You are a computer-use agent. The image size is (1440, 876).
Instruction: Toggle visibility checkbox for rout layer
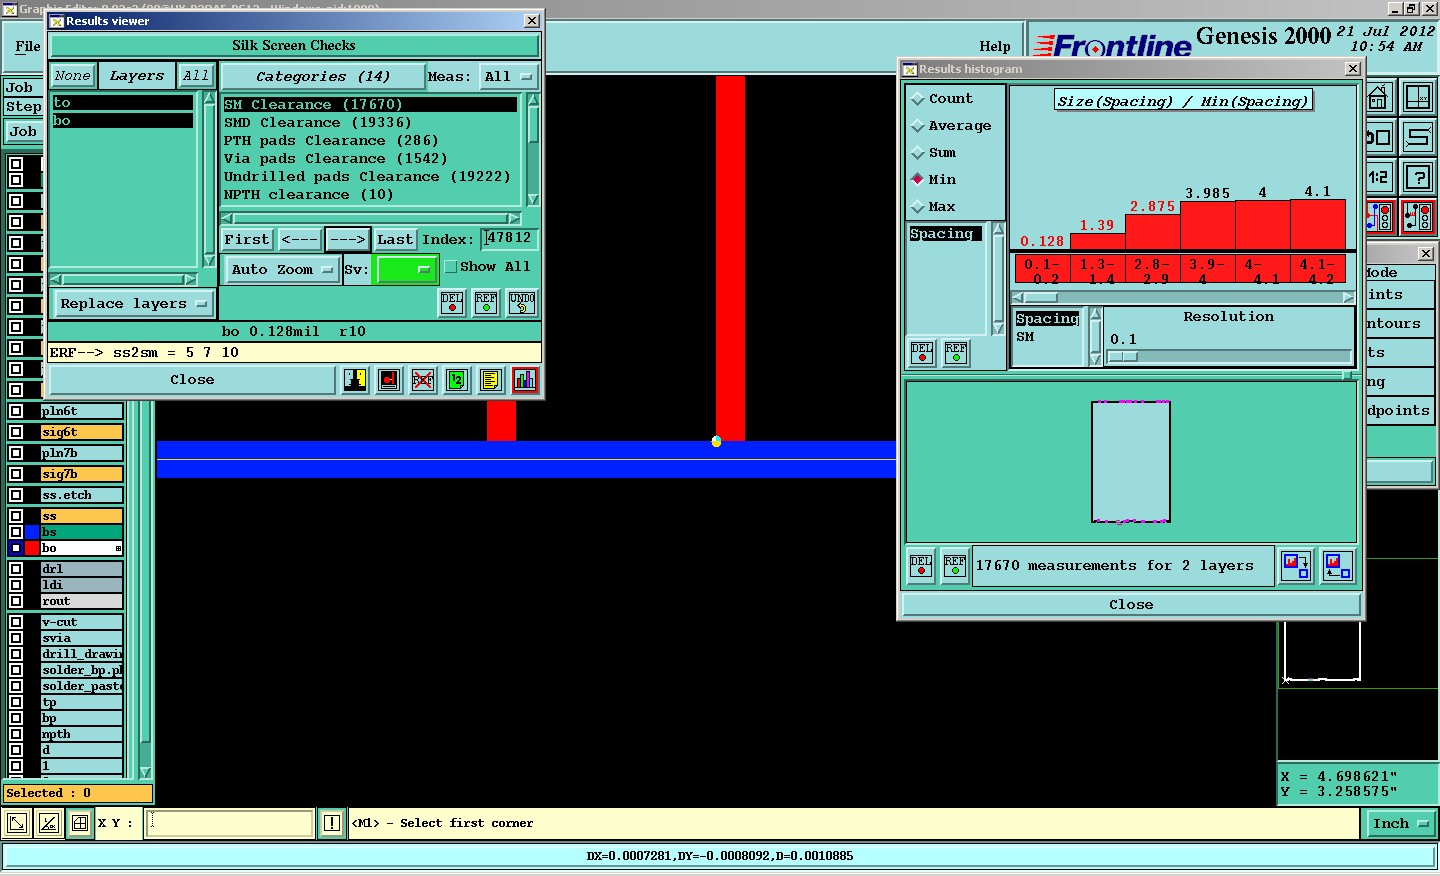coord(16,601)
